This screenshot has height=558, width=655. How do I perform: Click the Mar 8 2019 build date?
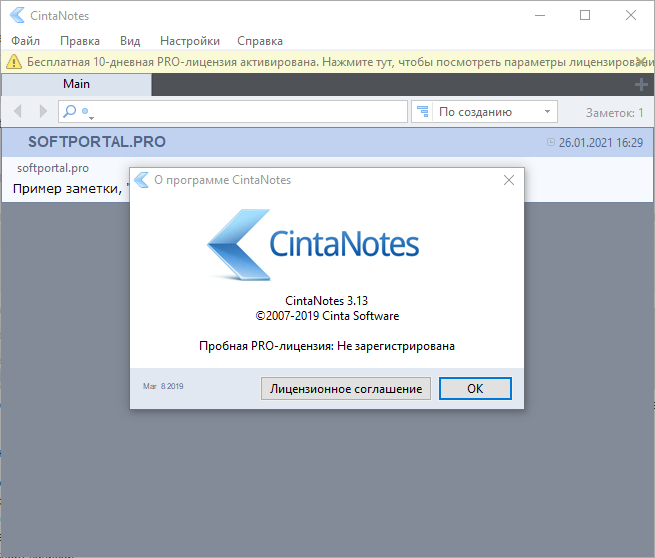(163, 386)
